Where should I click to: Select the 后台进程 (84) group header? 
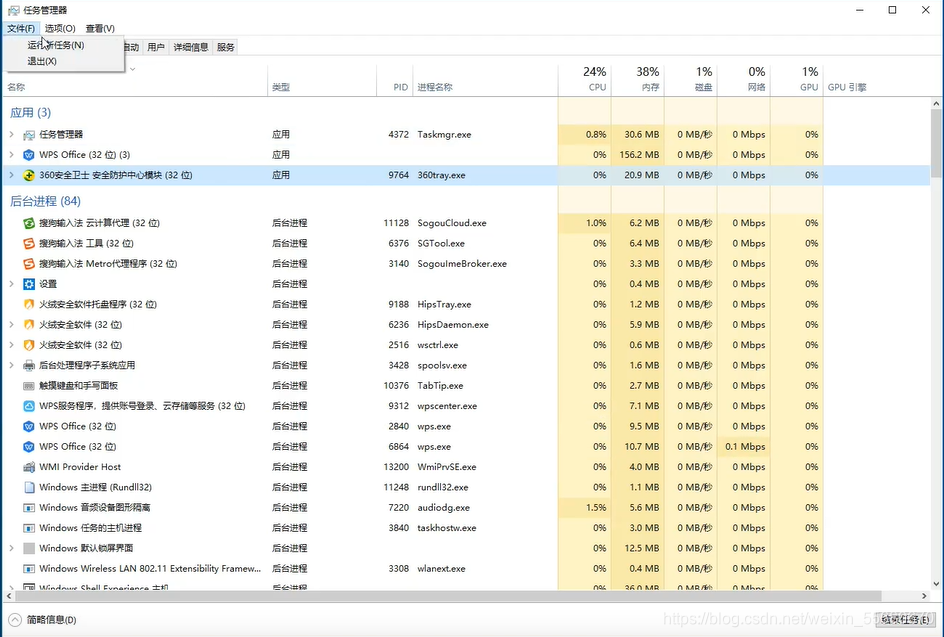point(45,201)
